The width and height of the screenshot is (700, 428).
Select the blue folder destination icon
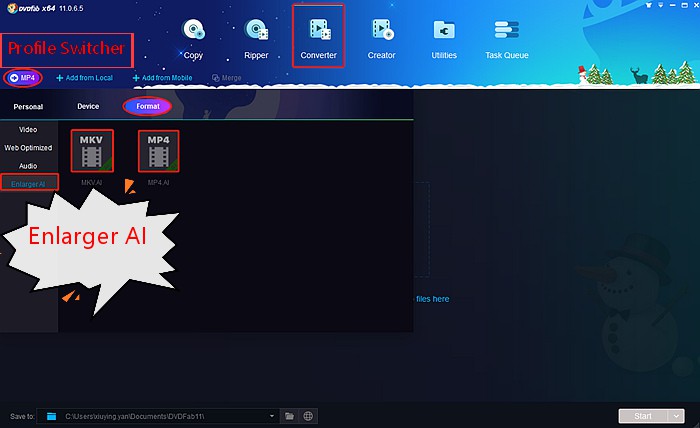(x=51, y=416)
